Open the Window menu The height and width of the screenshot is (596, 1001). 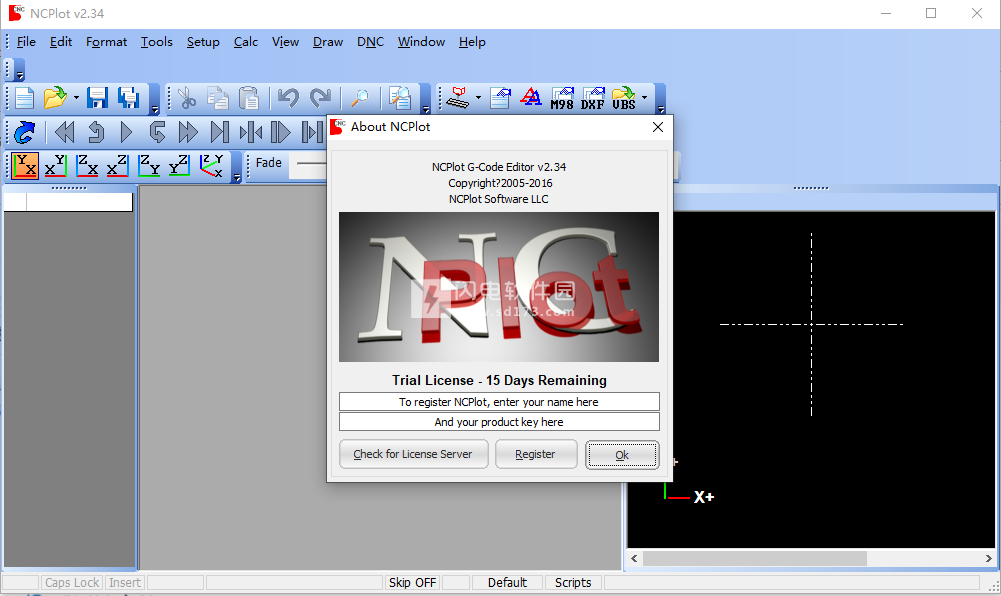click(x=421, y=42)
